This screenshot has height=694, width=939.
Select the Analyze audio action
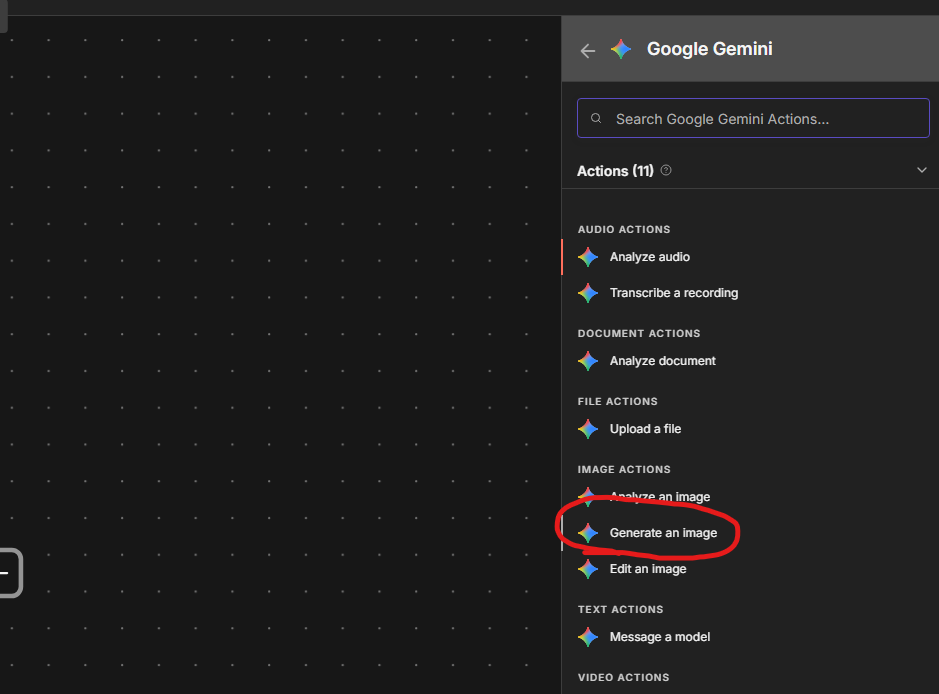pyautogui.click(x=750, y=257)
